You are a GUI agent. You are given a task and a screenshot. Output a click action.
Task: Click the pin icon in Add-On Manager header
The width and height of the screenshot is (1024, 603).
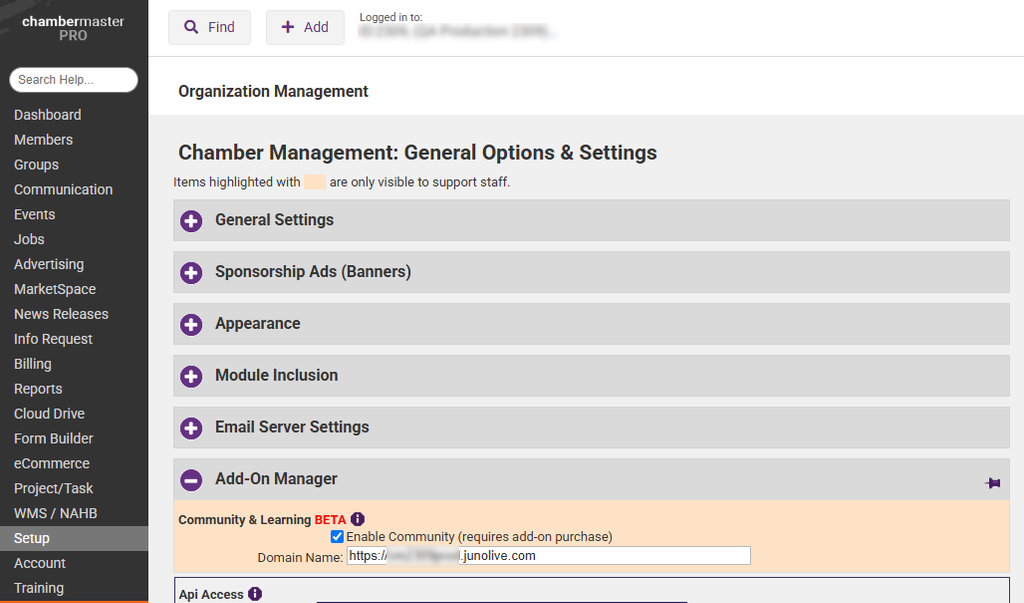(x=992, y=483)
